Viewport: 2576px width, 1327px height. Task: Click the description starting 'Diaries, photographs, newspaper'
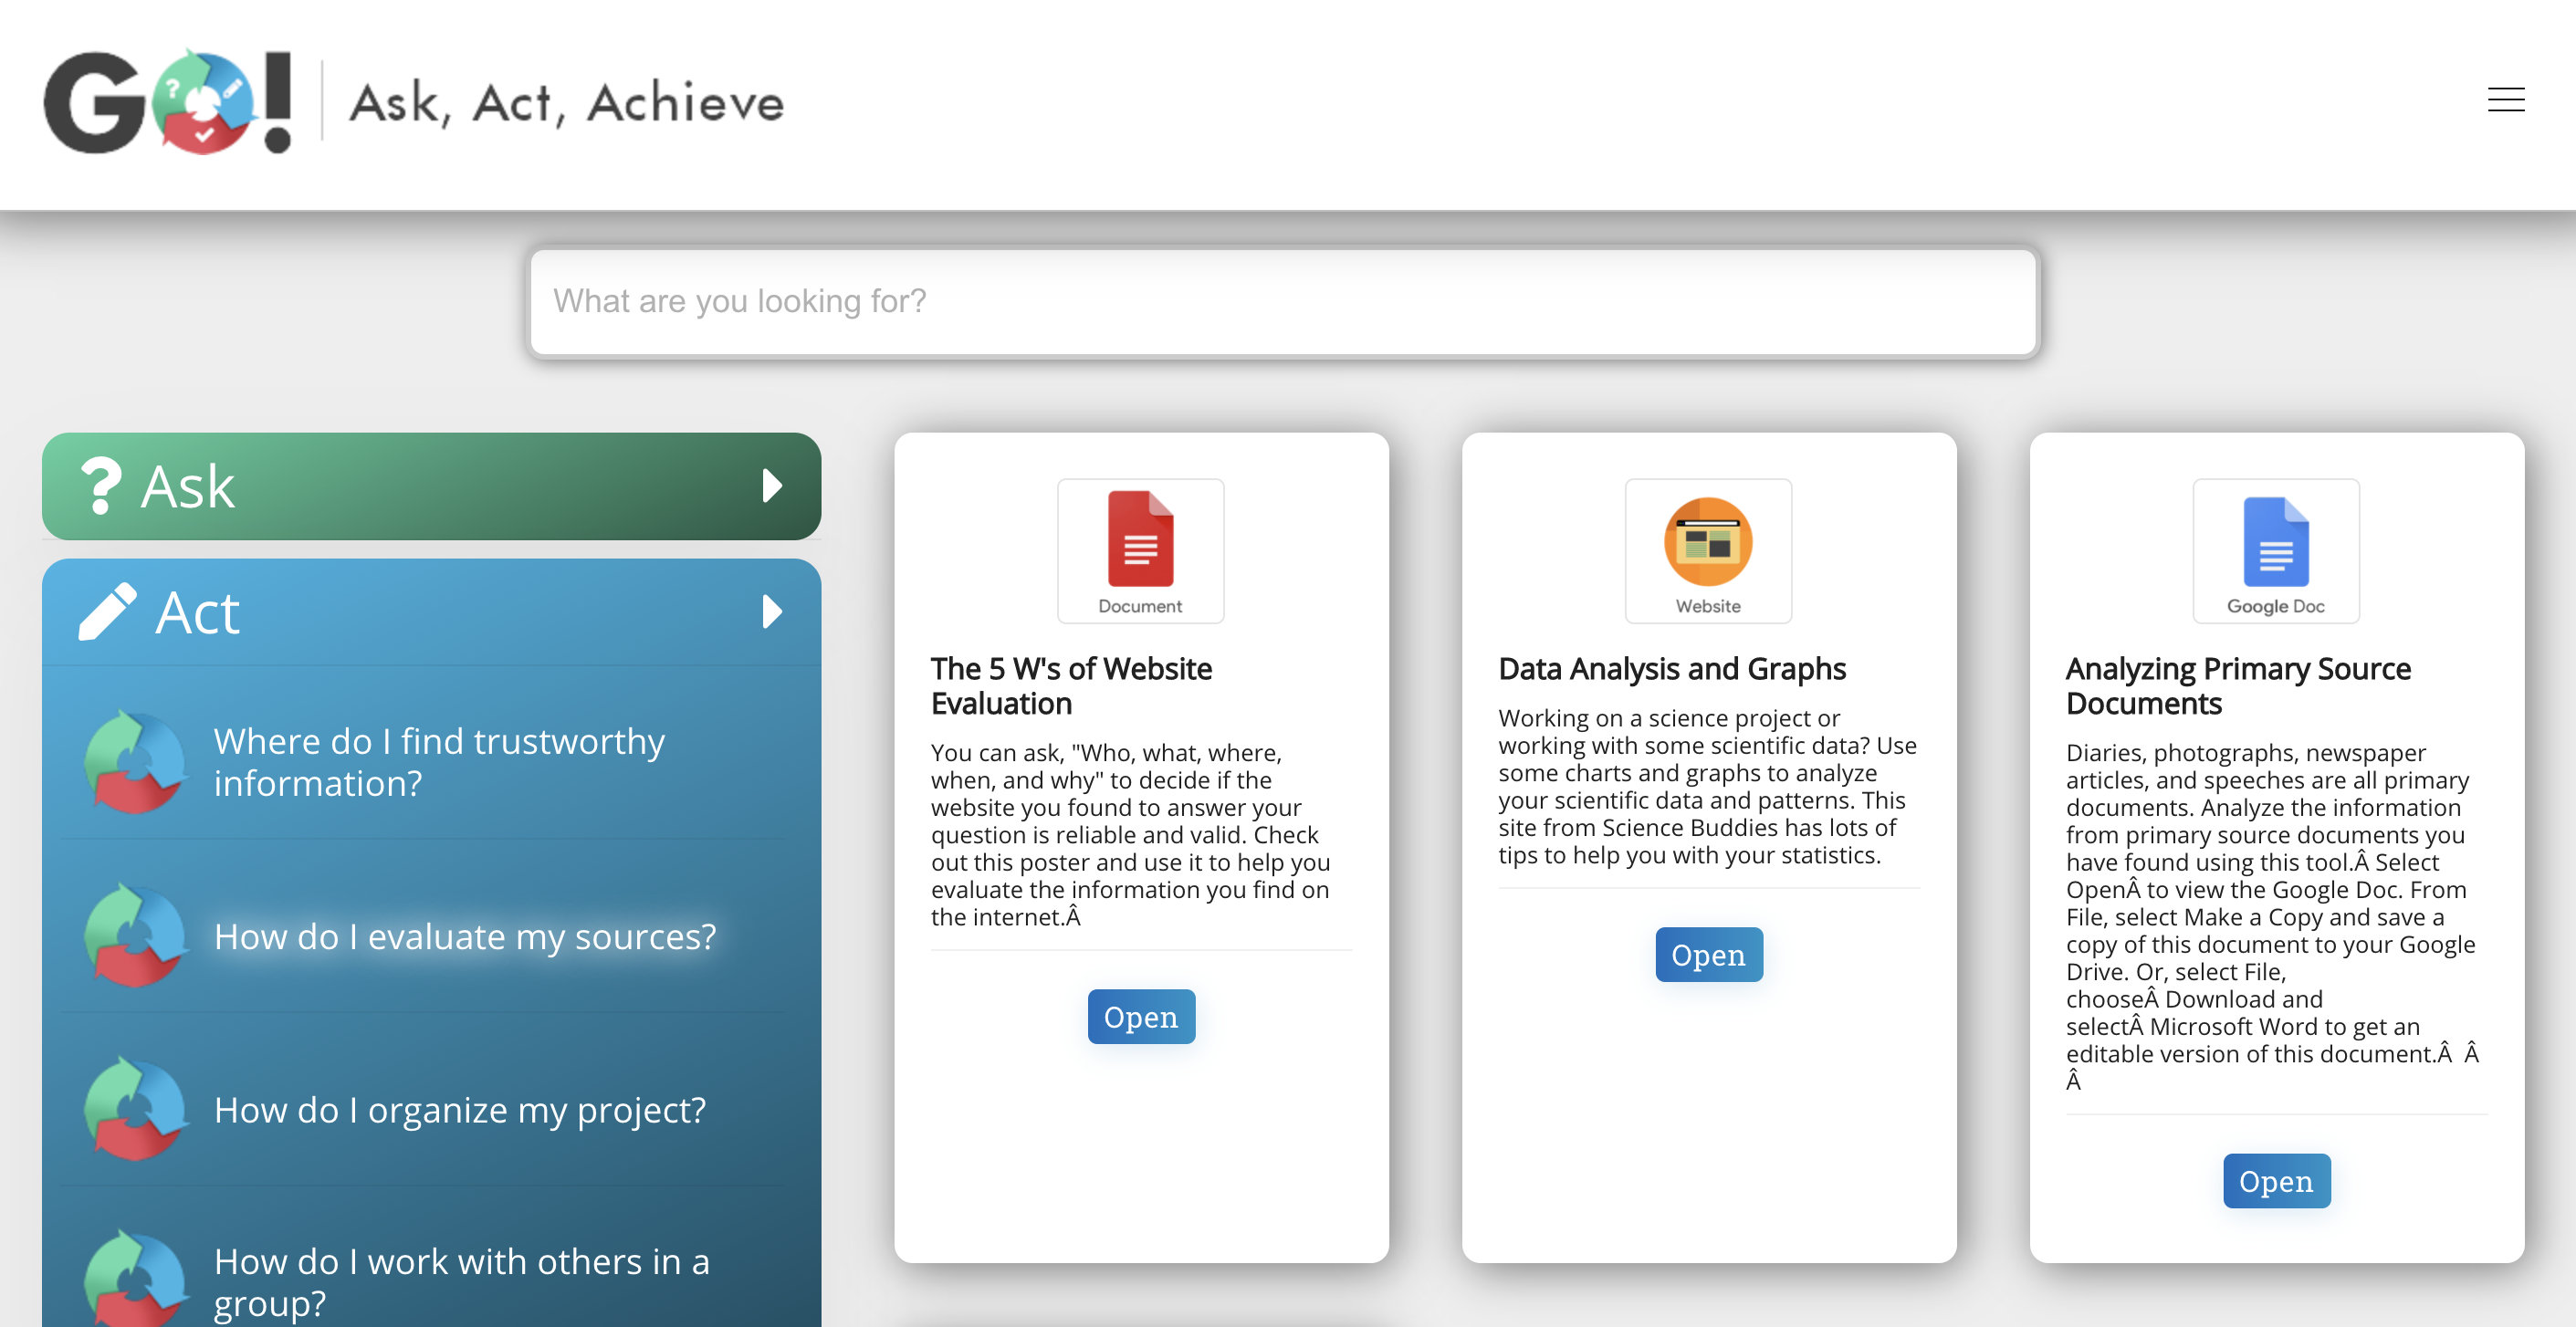2272,917
